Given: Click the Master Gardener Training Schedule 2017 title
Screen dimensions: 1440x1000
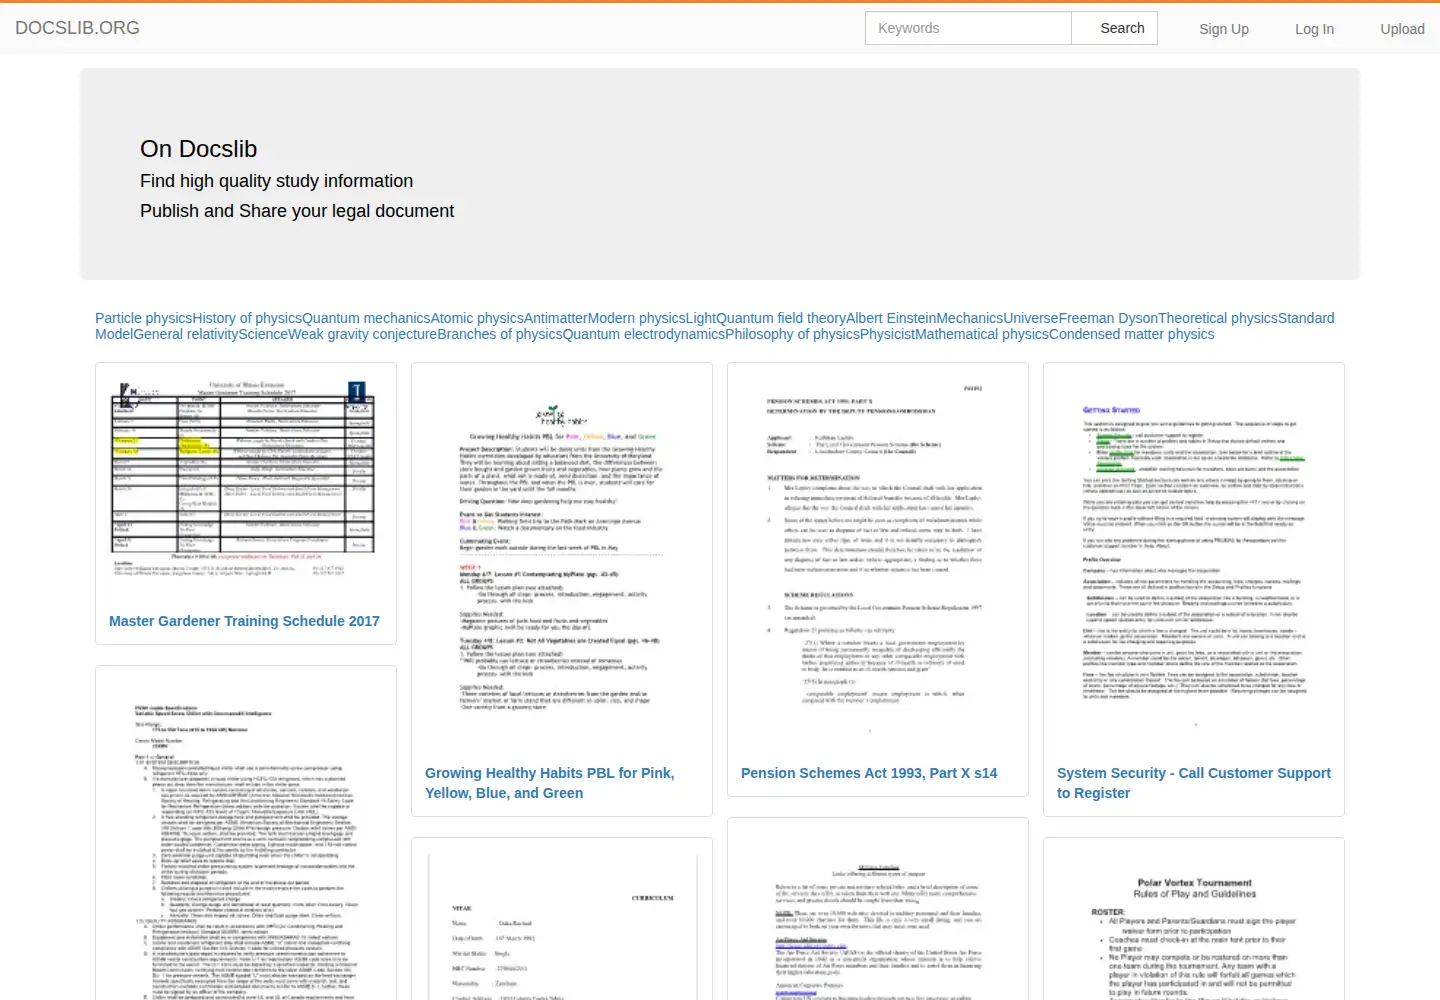Looking at the screenshot, I should pos(244,621).
